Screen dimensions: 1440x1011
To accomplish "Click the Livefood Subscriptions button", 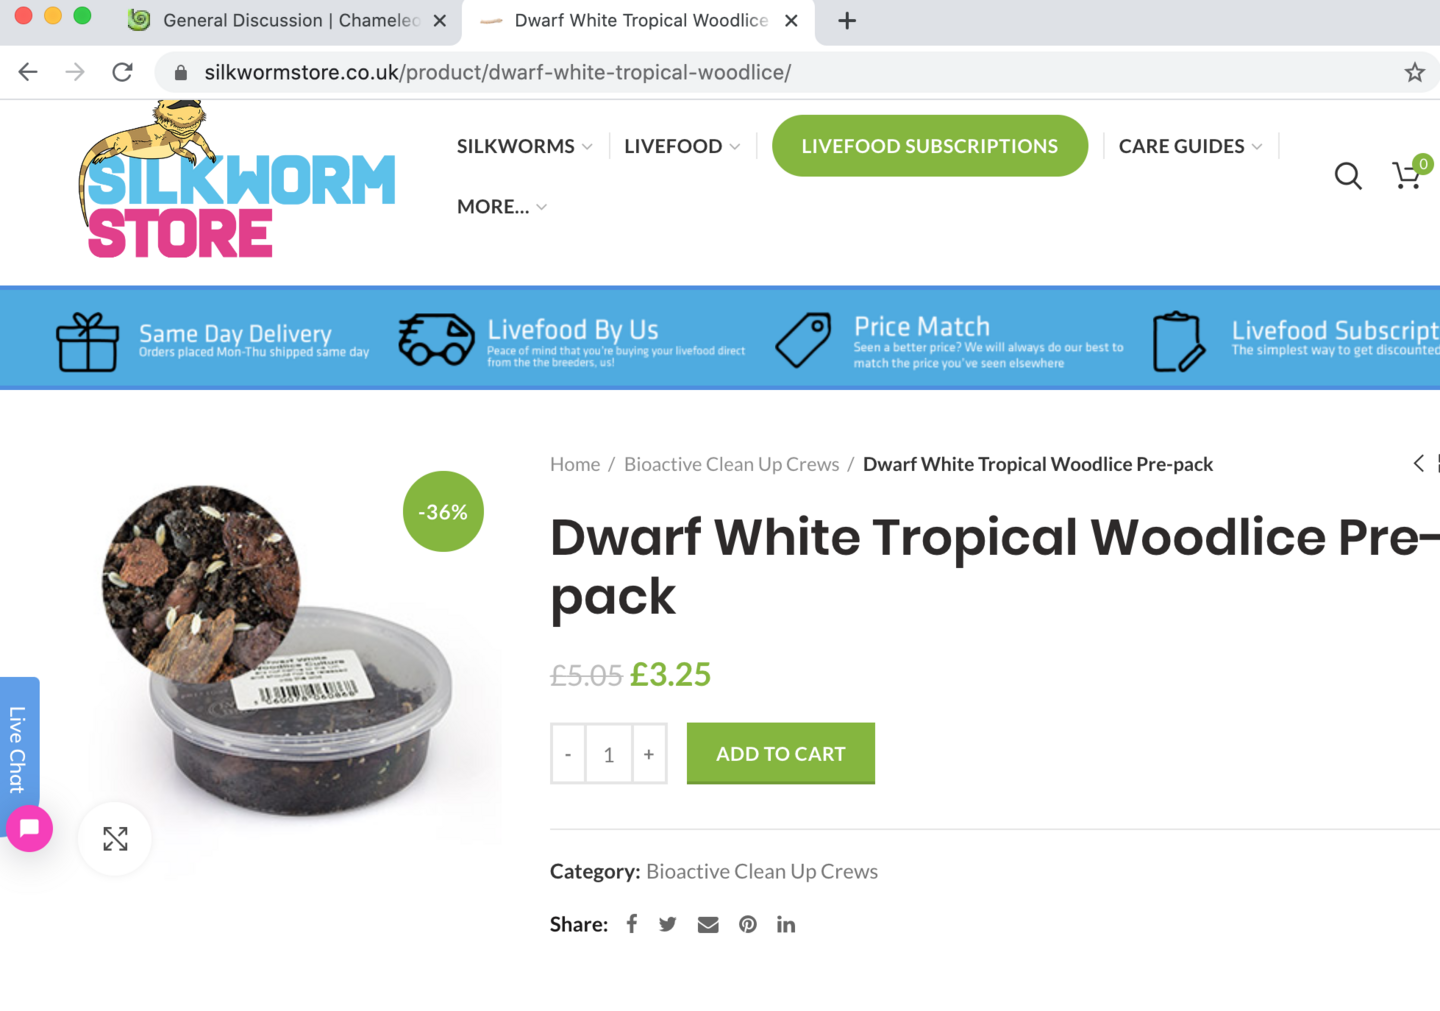I will coord(930,146).
